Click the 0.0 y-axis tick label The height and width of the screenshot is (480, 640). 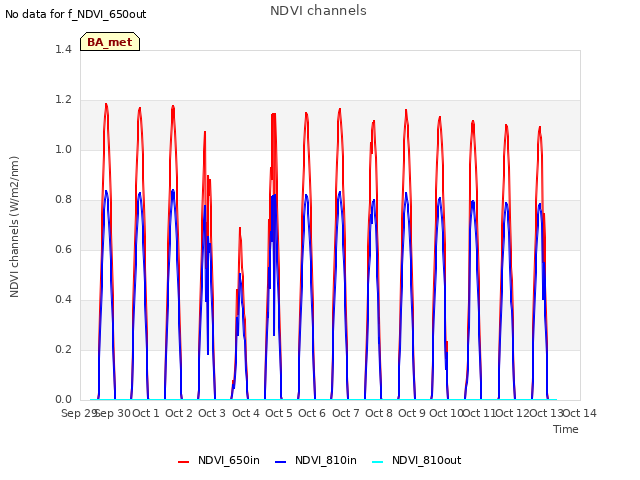(63, 400)
